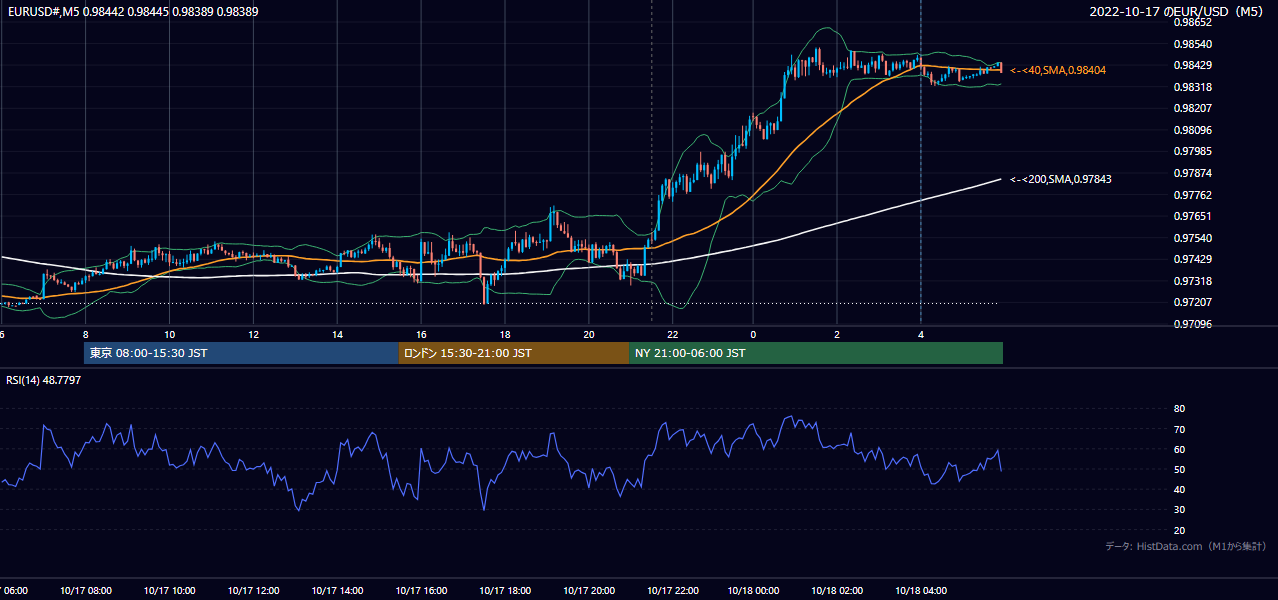Click hour 18 on the chart hour axis

click(505, 334)
